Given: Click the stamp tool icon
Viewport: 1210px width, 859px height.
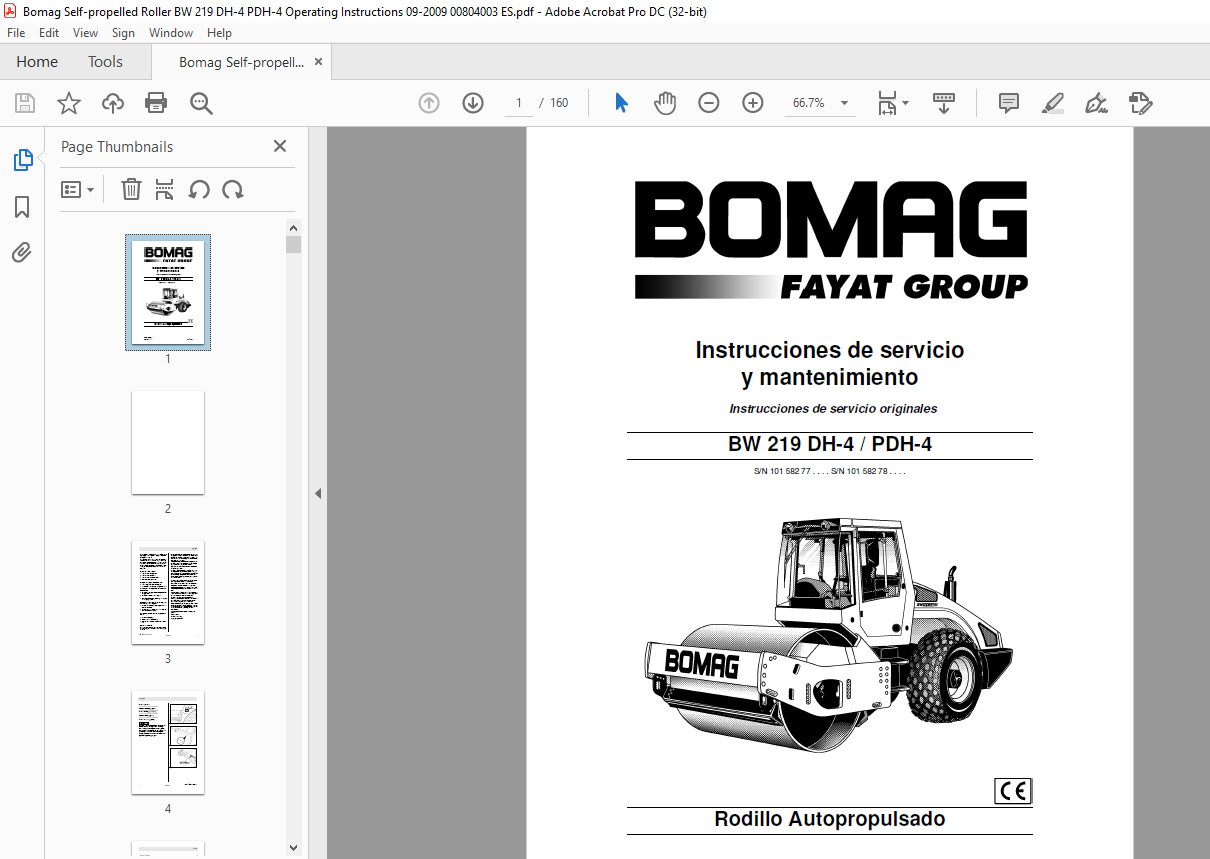Looking at the screenshot, I should pos(1140,103).
